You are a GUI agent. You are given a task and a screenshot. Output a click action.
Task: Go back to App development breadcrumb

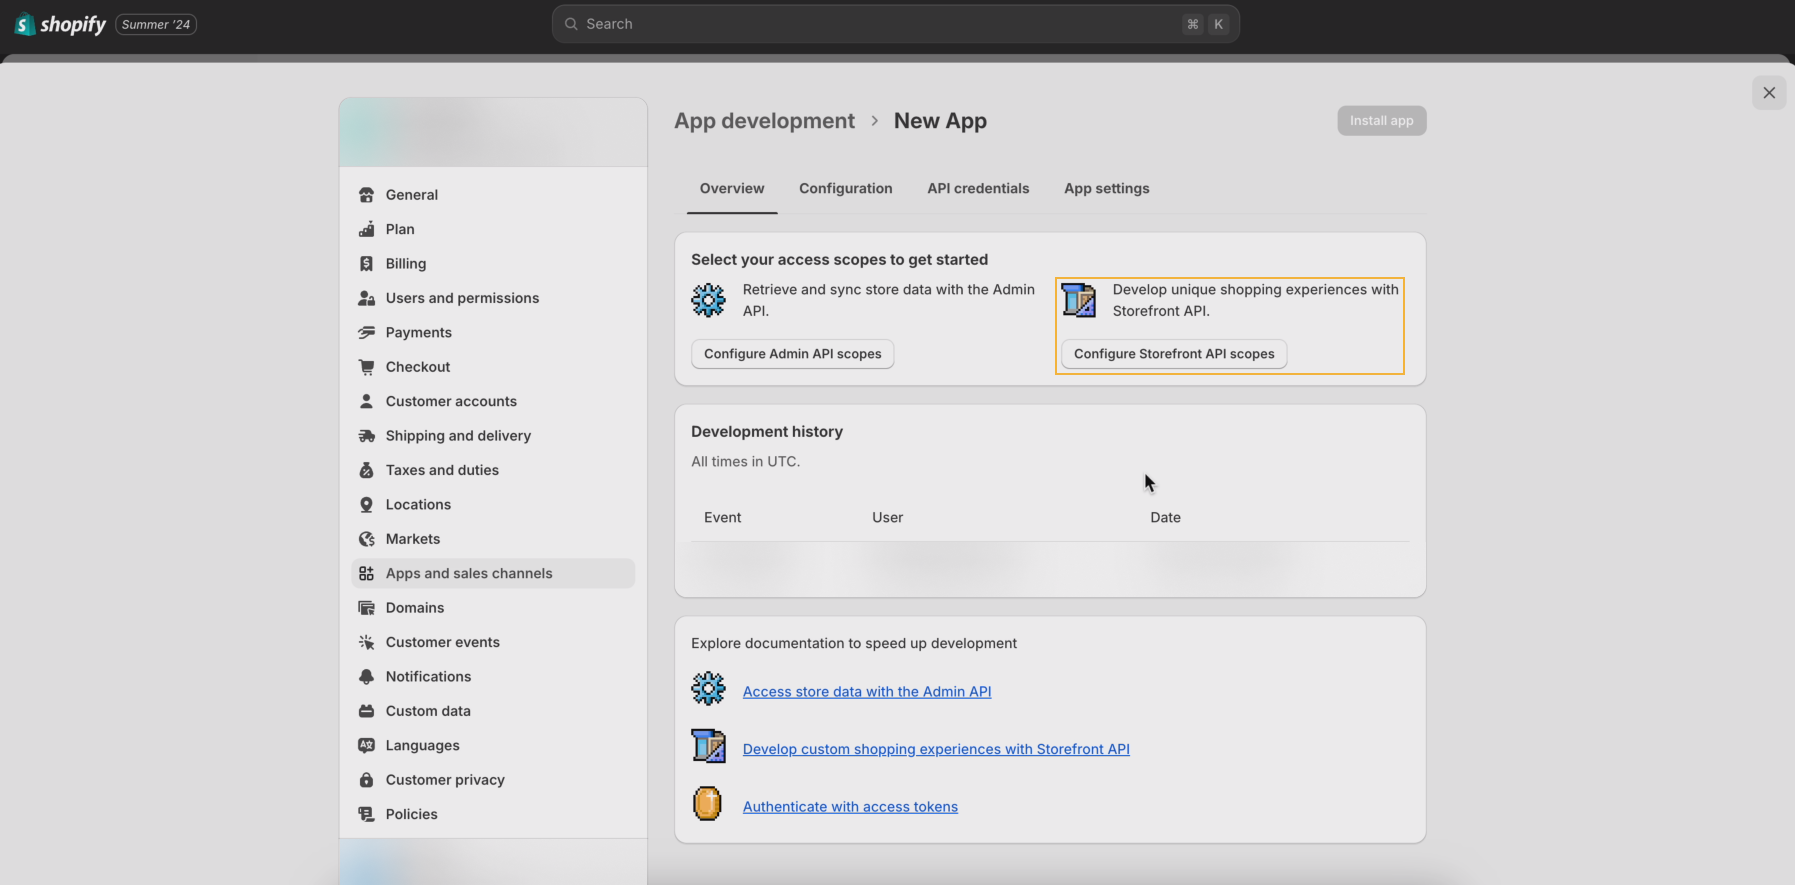pos(764,121)
